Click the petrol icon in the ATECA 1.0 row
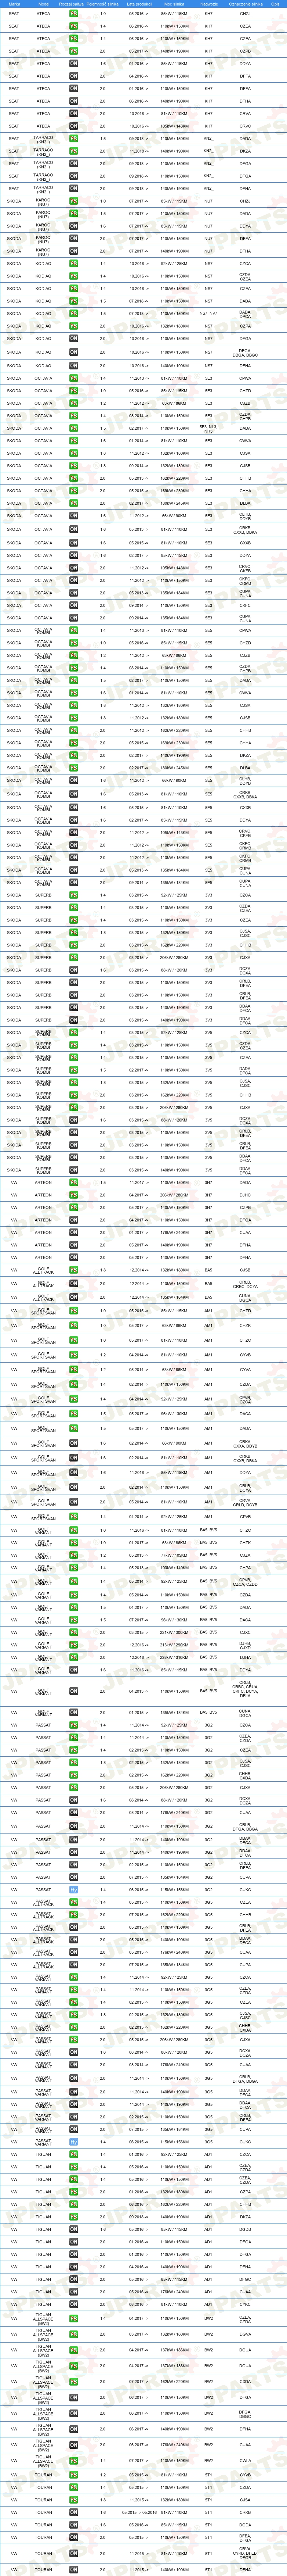 (x=74, y=14)
